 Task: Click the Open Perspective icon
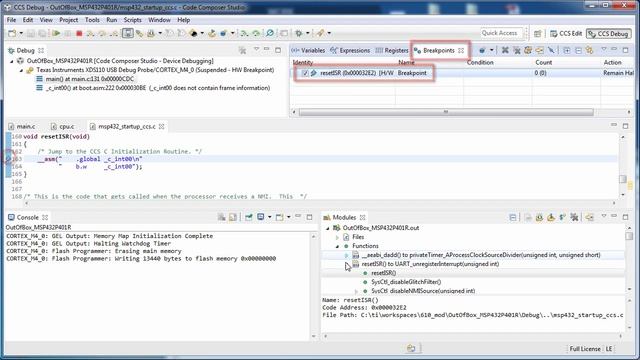click(x=538, y=33)
